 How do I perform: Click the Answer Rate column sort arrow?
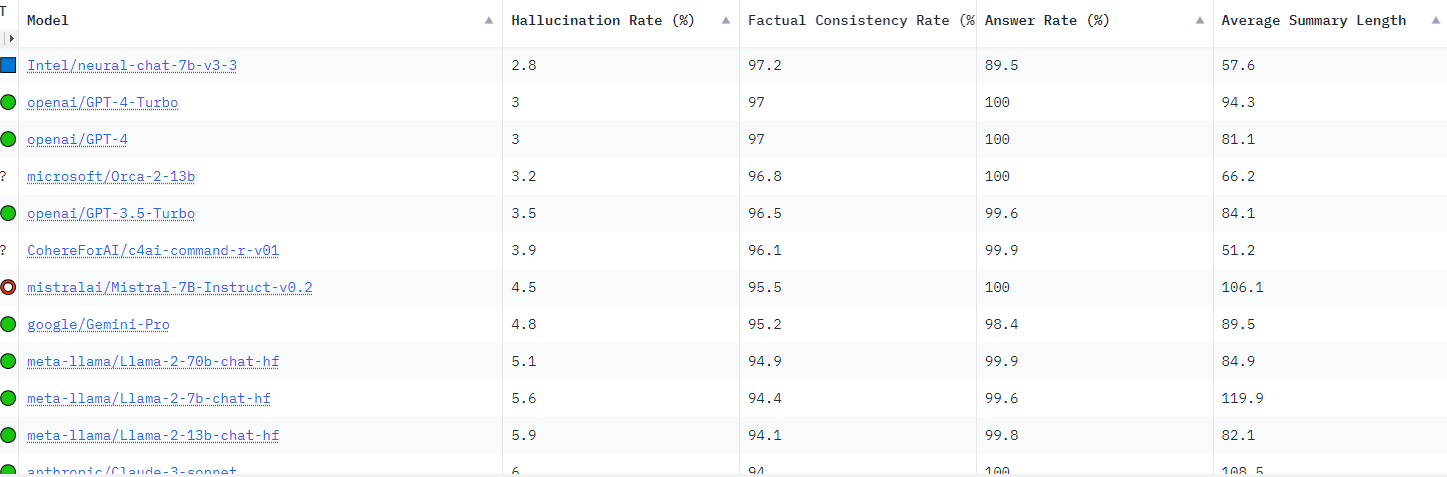coord(1199,20)
